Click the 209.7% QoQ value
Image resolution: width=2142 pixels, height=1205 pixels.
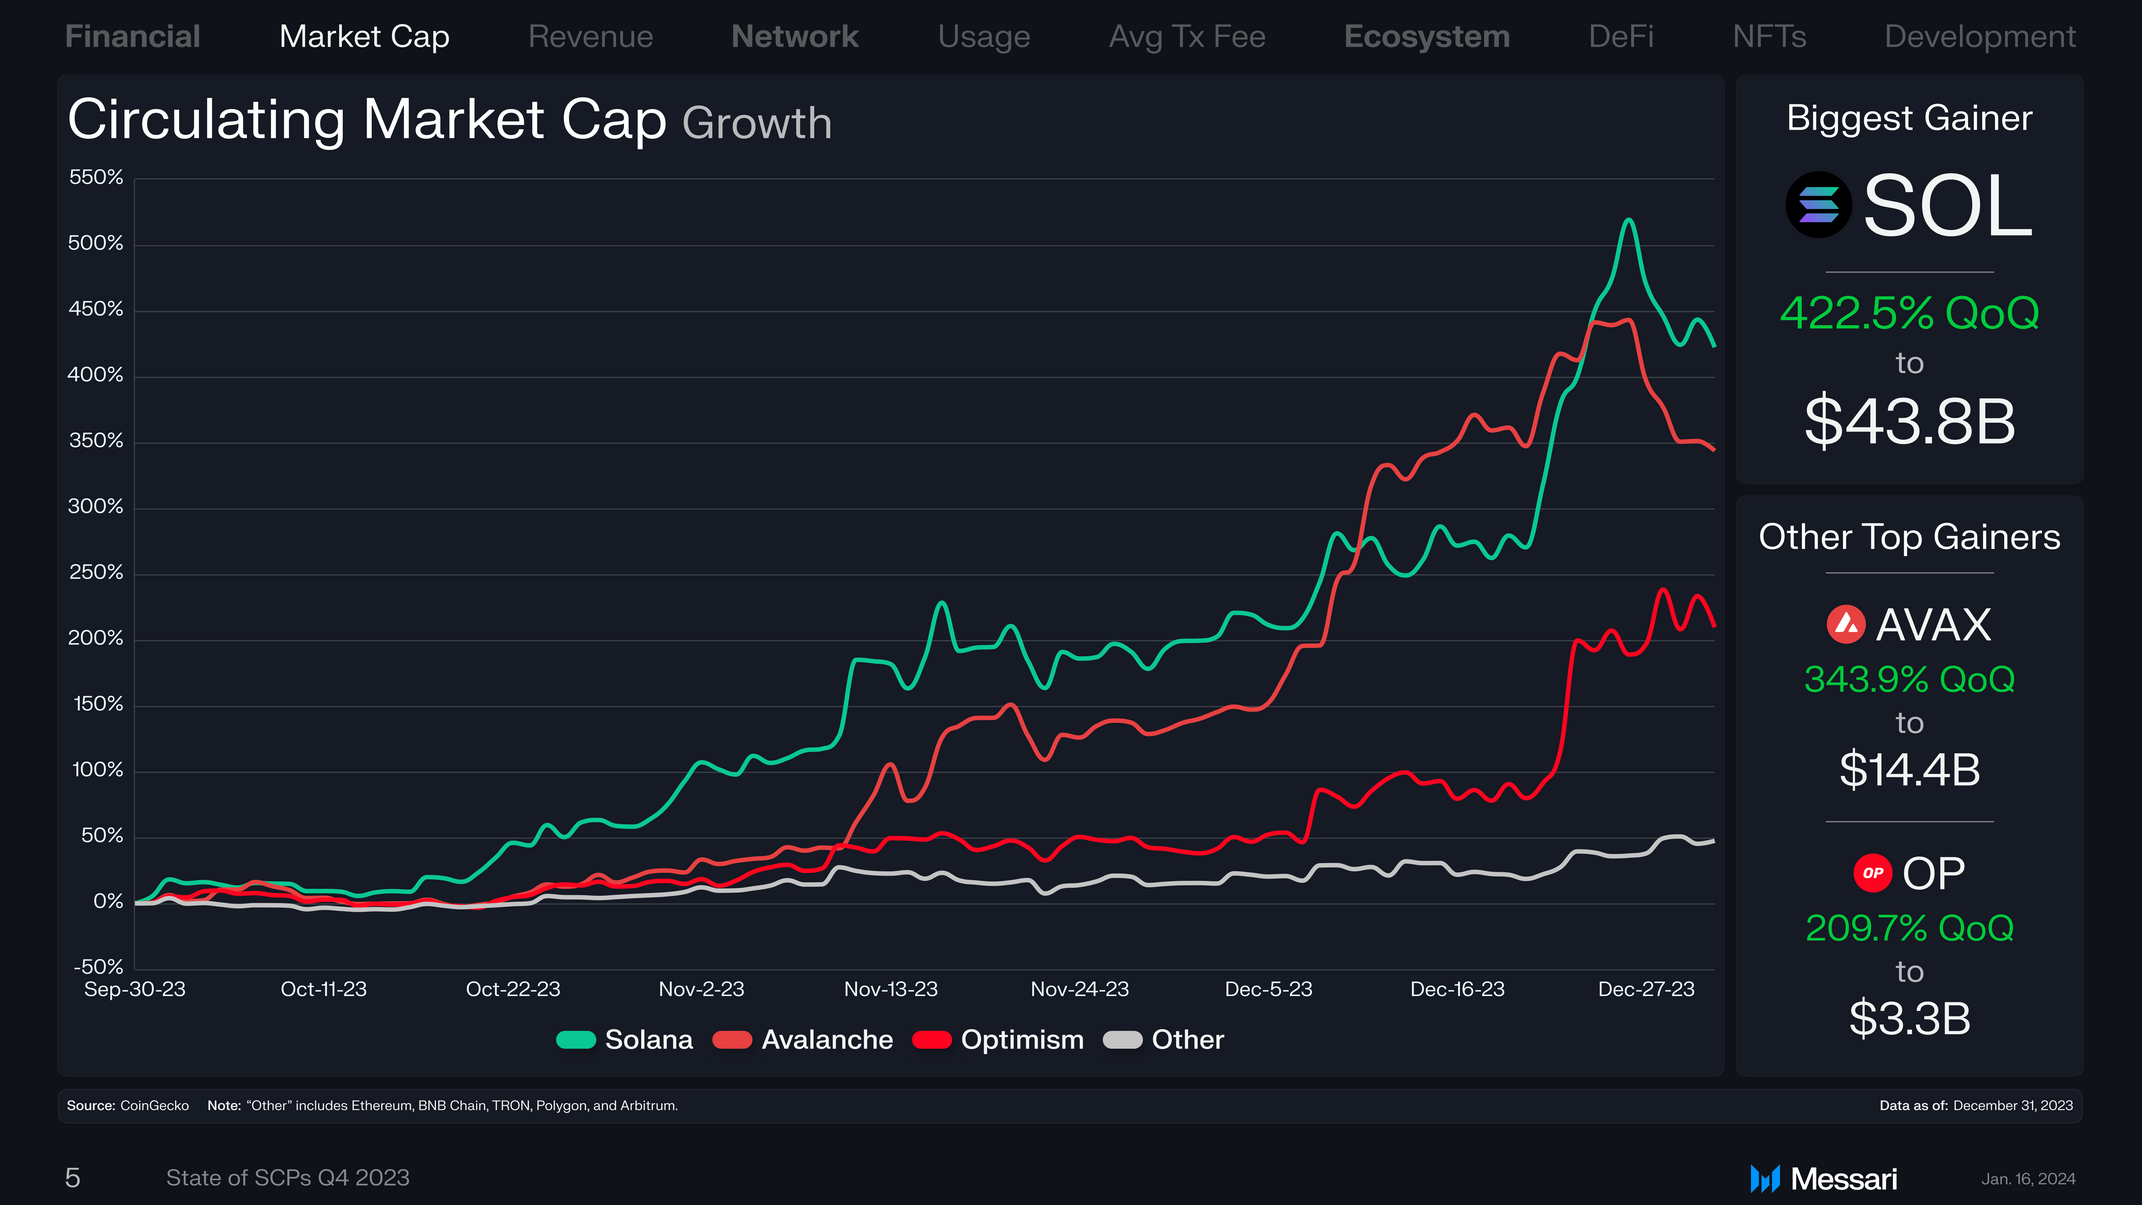[x=1909, y=929]
